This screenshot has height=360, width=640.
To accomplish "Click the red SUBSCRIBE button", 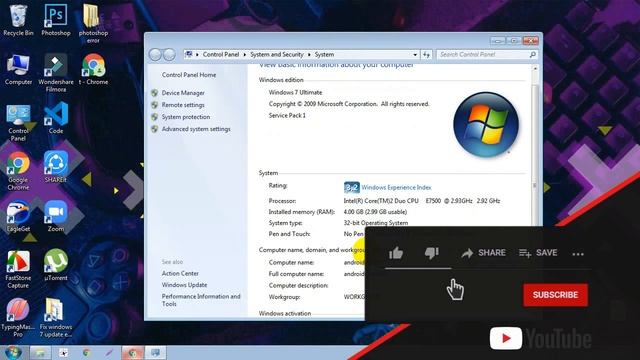I will (x=556, y=295).
